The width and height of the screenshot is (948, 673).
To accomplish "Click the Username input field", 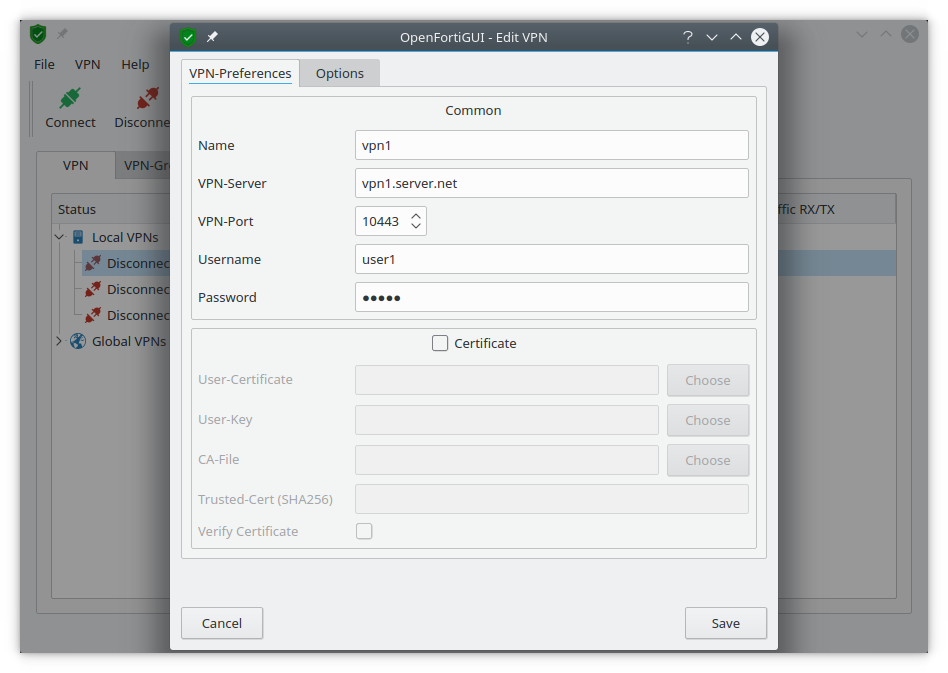I will tap(551, 259).
